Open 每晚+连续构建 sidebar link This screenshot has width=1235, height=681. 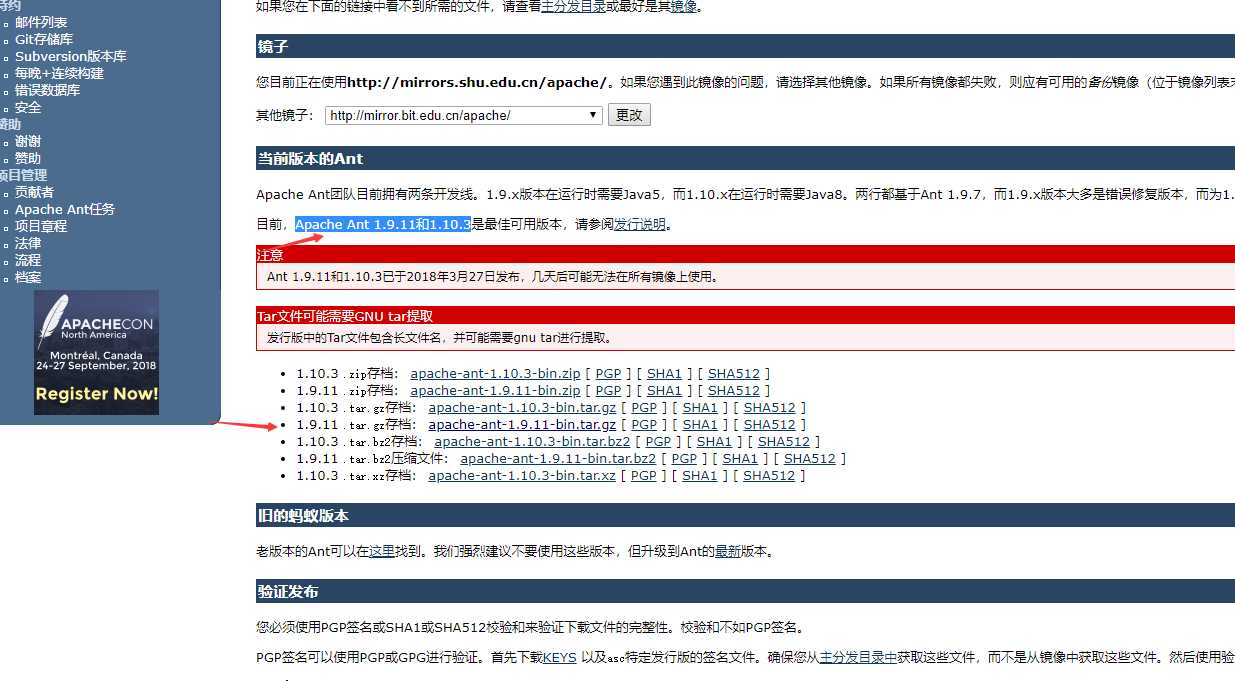tap(59, 73)
